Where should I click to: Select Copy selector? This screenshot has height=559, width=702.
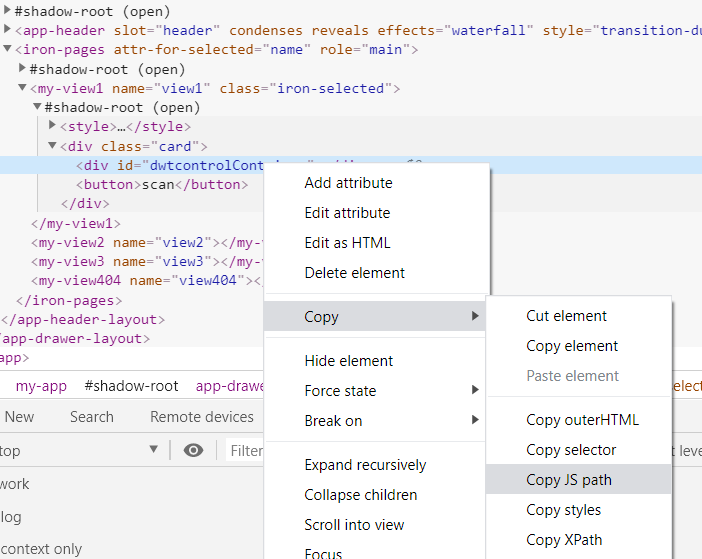pos(571,450)
